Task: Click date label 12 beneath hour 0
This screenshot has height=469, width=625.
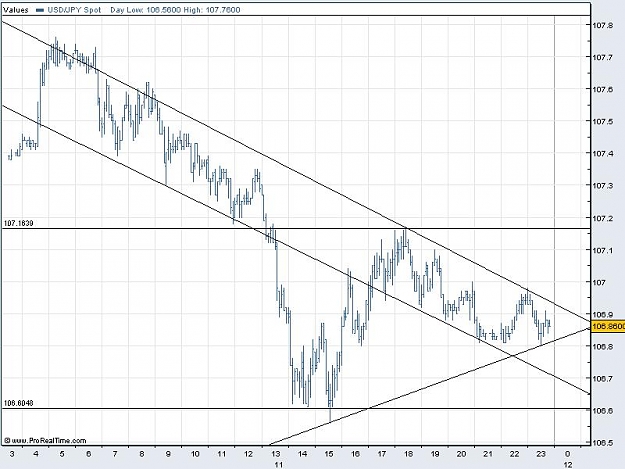Action: click(568, 464)
